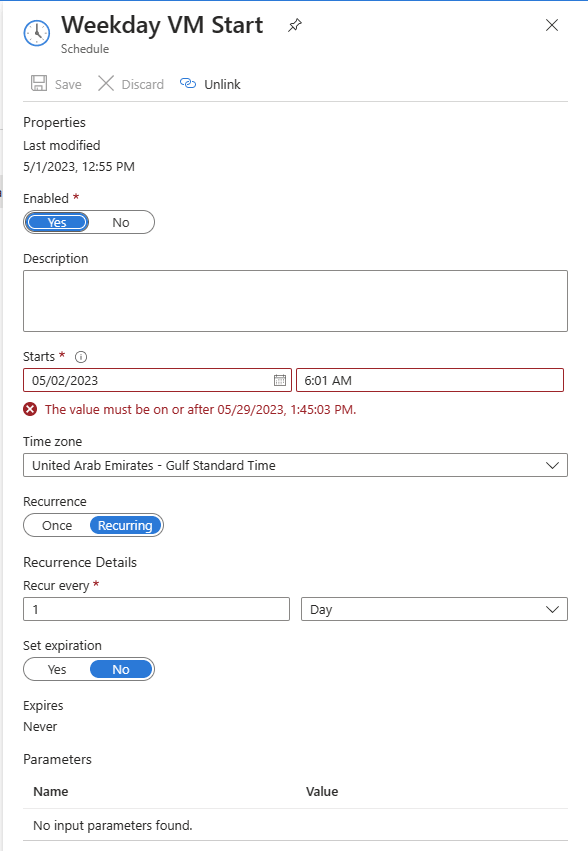Click the Unlink chain icon
Image resolution: width=588 pixels, height=851 pixels.
188,84
